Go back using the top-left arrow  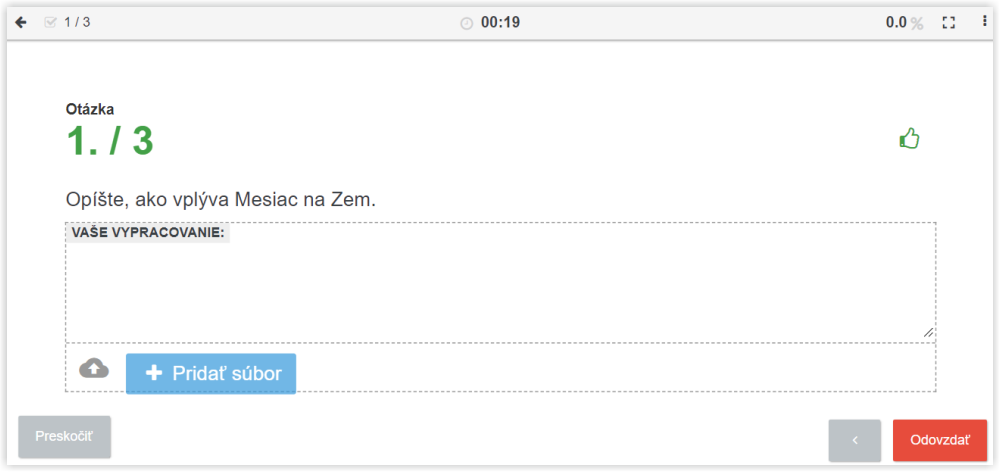click(x=21, y=23)
